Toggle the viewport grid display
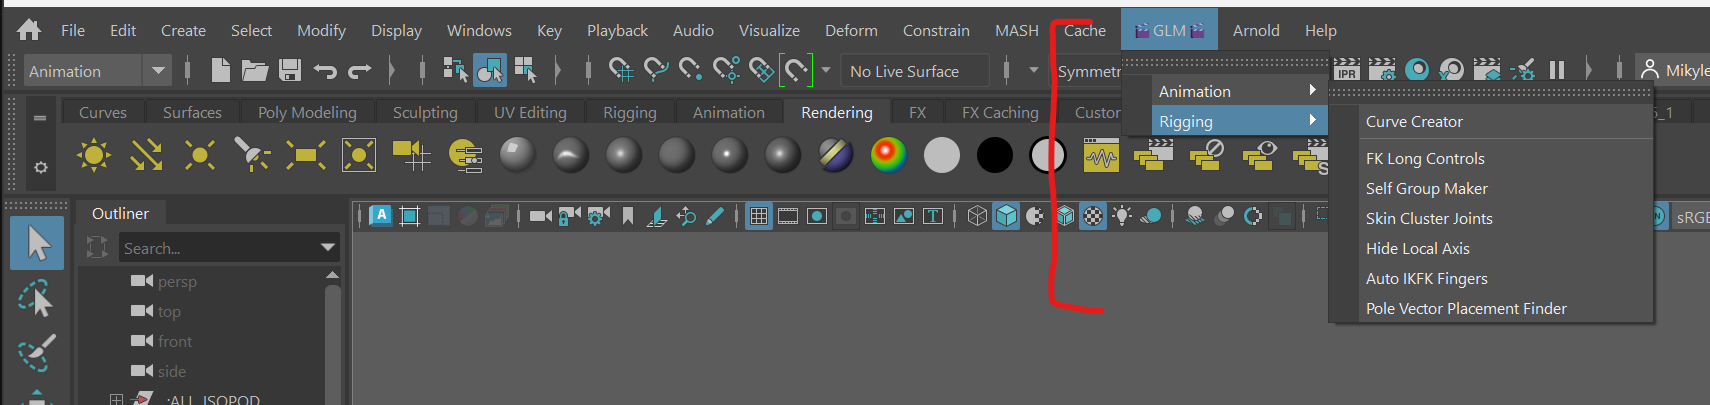The image size is (1710, 405). pyautogui.click(x=759, y=216)
